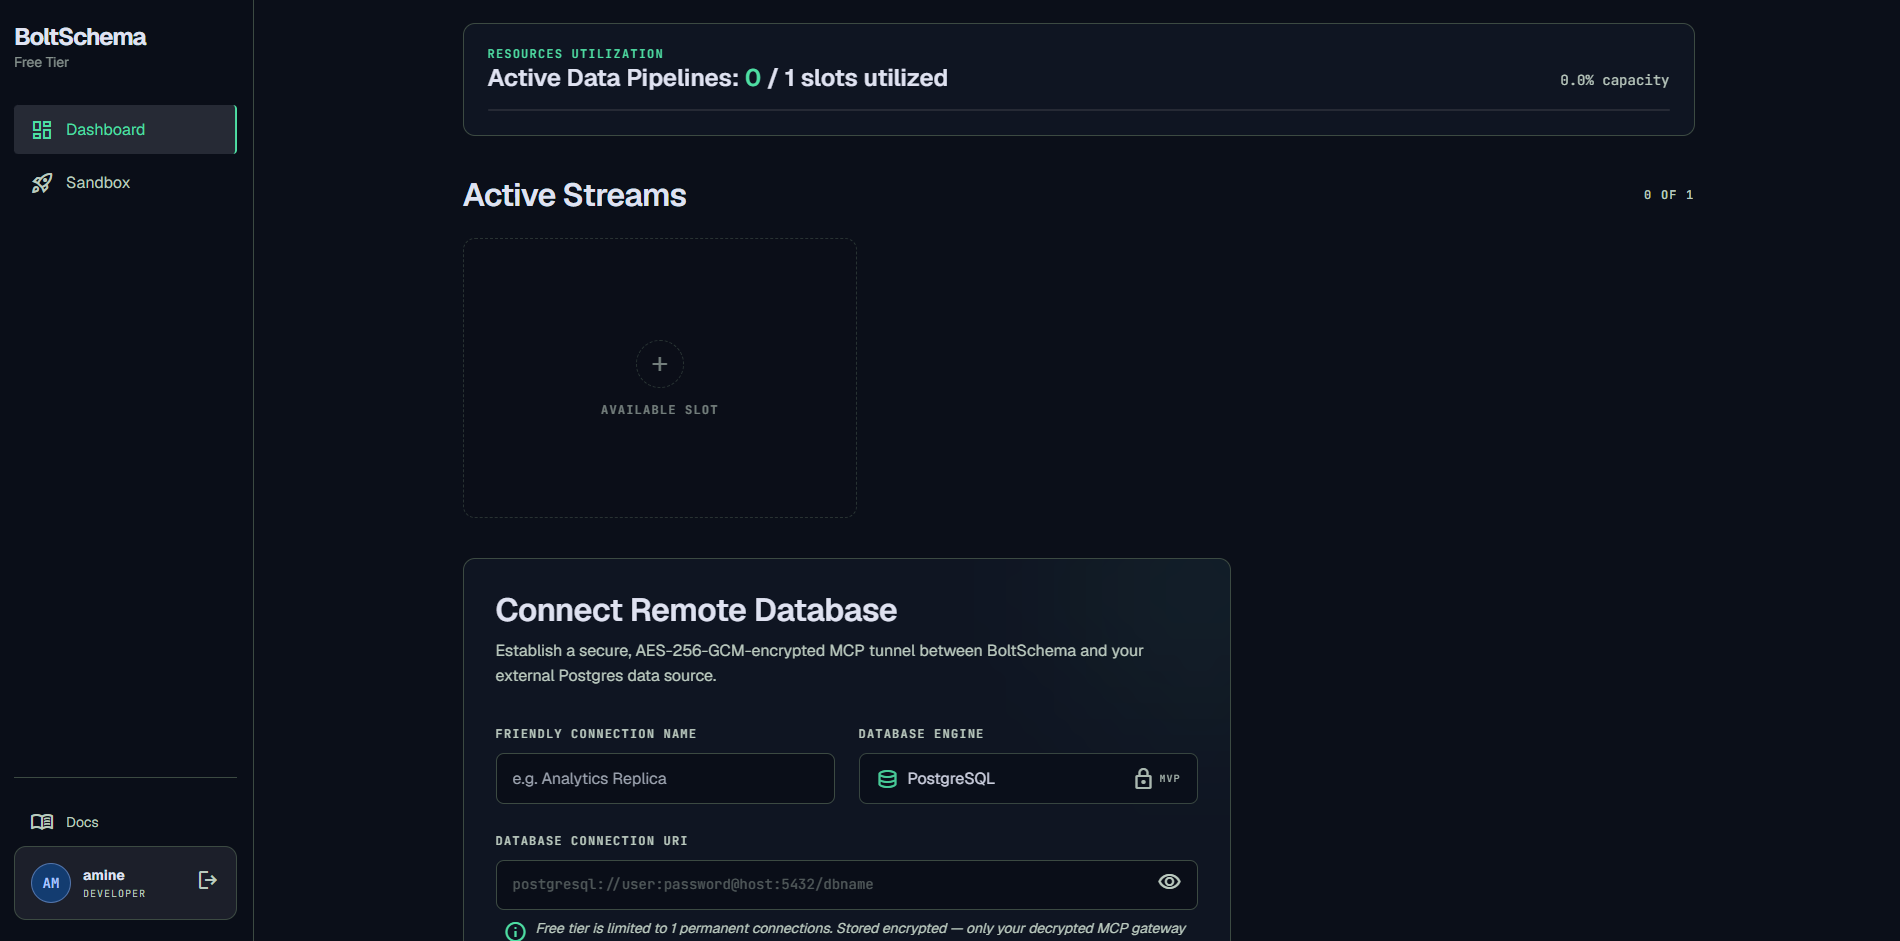Click the '0 OF 1' stream counter
Viewport: 1900px width, 941px height.
pyautogui.click(x=1668, y=195)
